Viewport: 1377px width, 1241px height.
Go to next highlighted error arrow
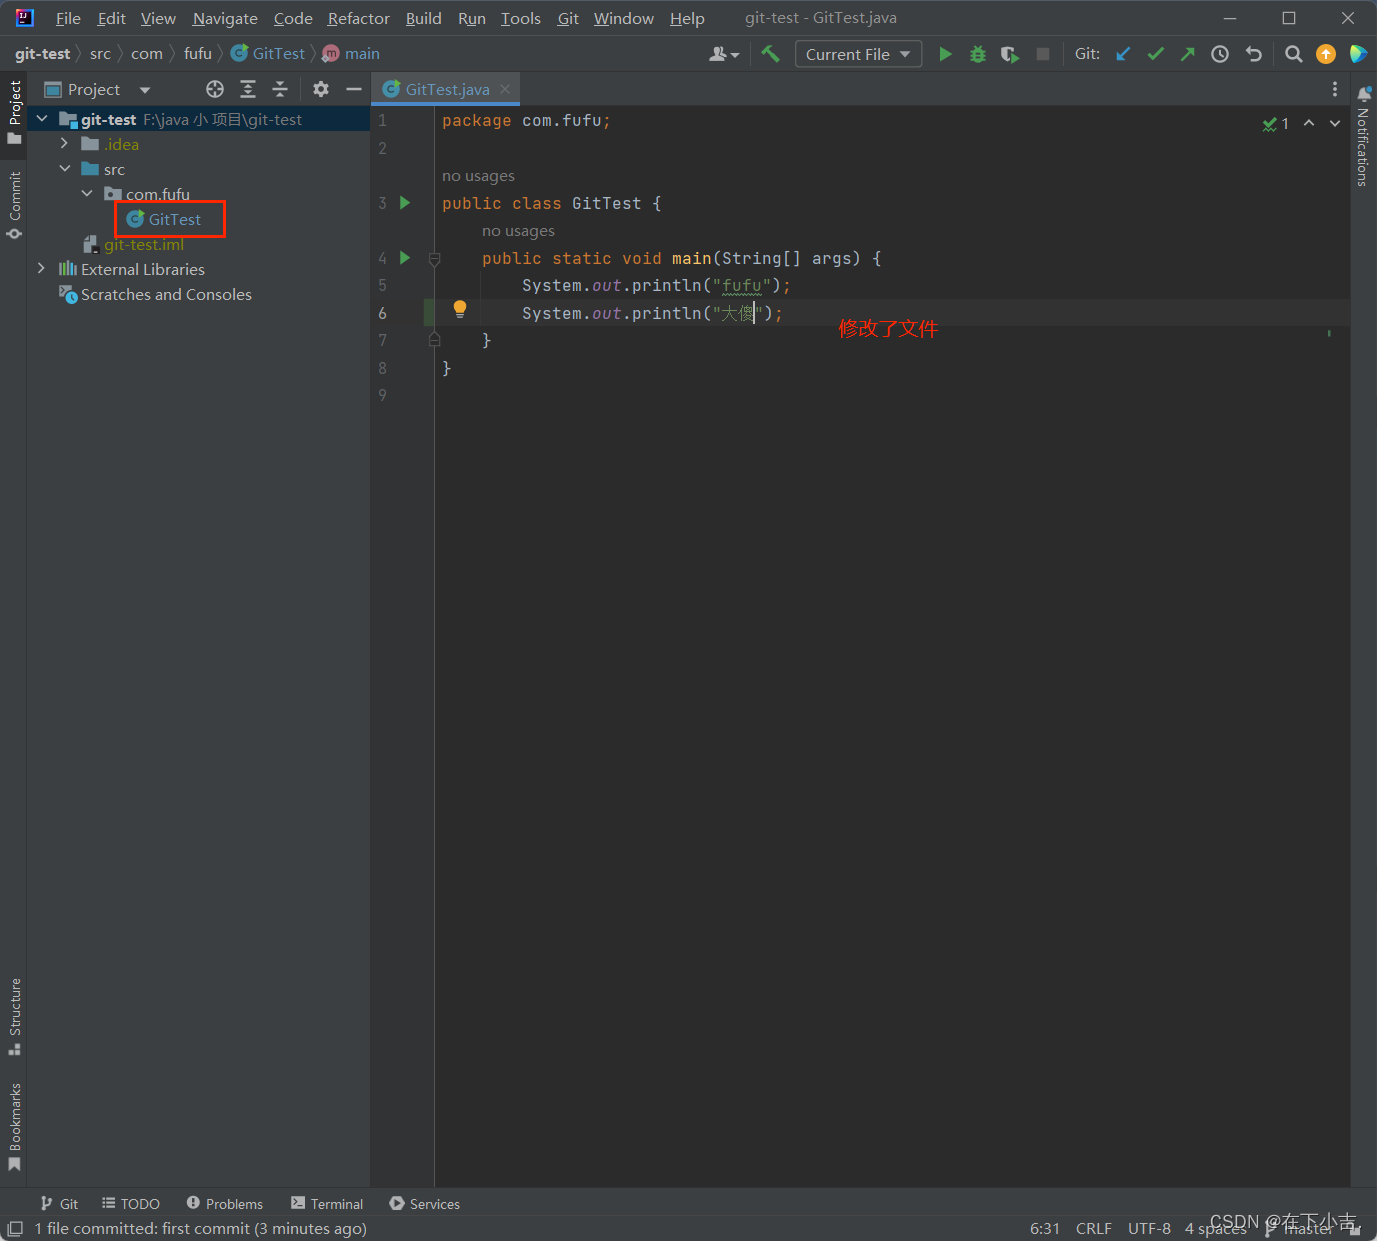coord(1335,123)
